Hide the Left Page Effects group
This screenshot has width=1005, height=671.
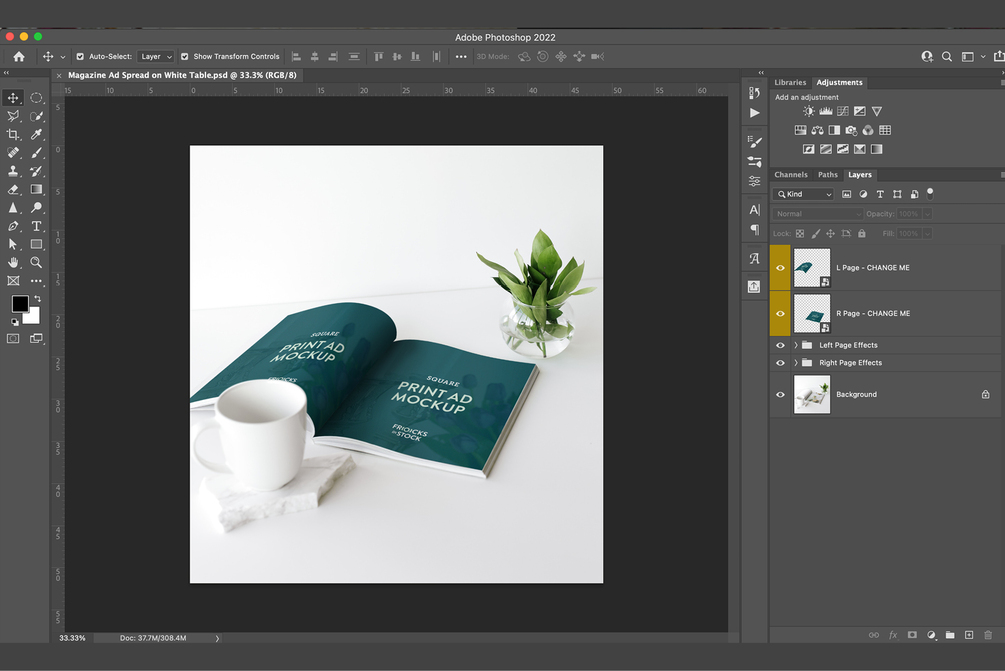[x=780, y=345]
